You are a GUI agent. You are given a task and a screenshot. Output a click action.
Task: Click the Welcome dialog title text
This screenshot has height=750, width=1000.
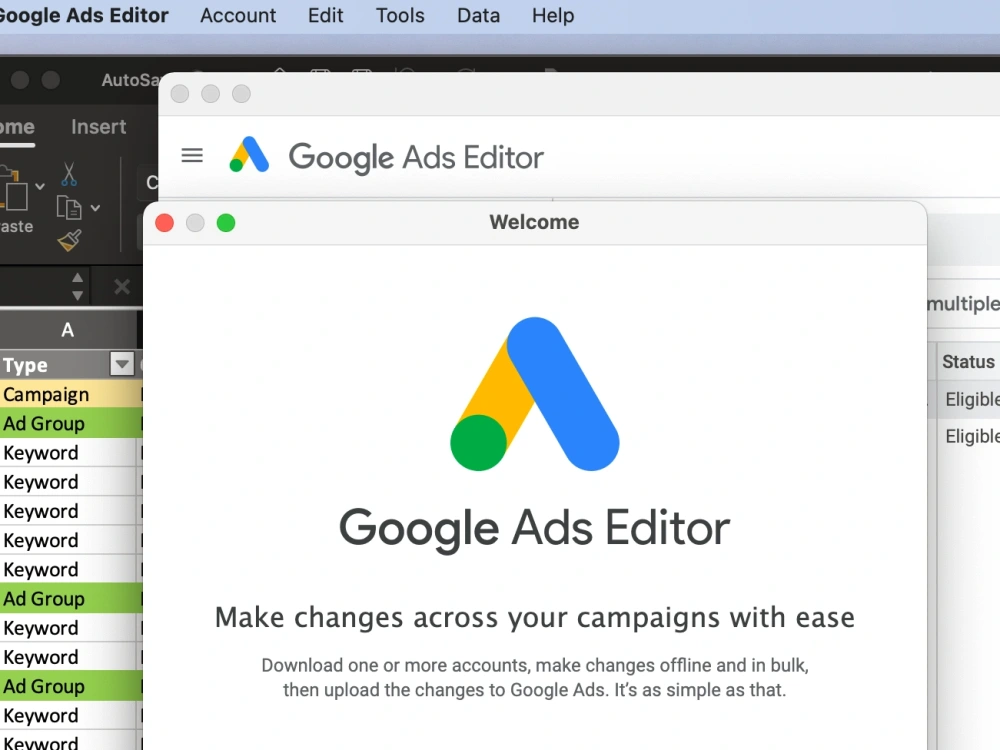pyautogui.click(x=534, y=222)
